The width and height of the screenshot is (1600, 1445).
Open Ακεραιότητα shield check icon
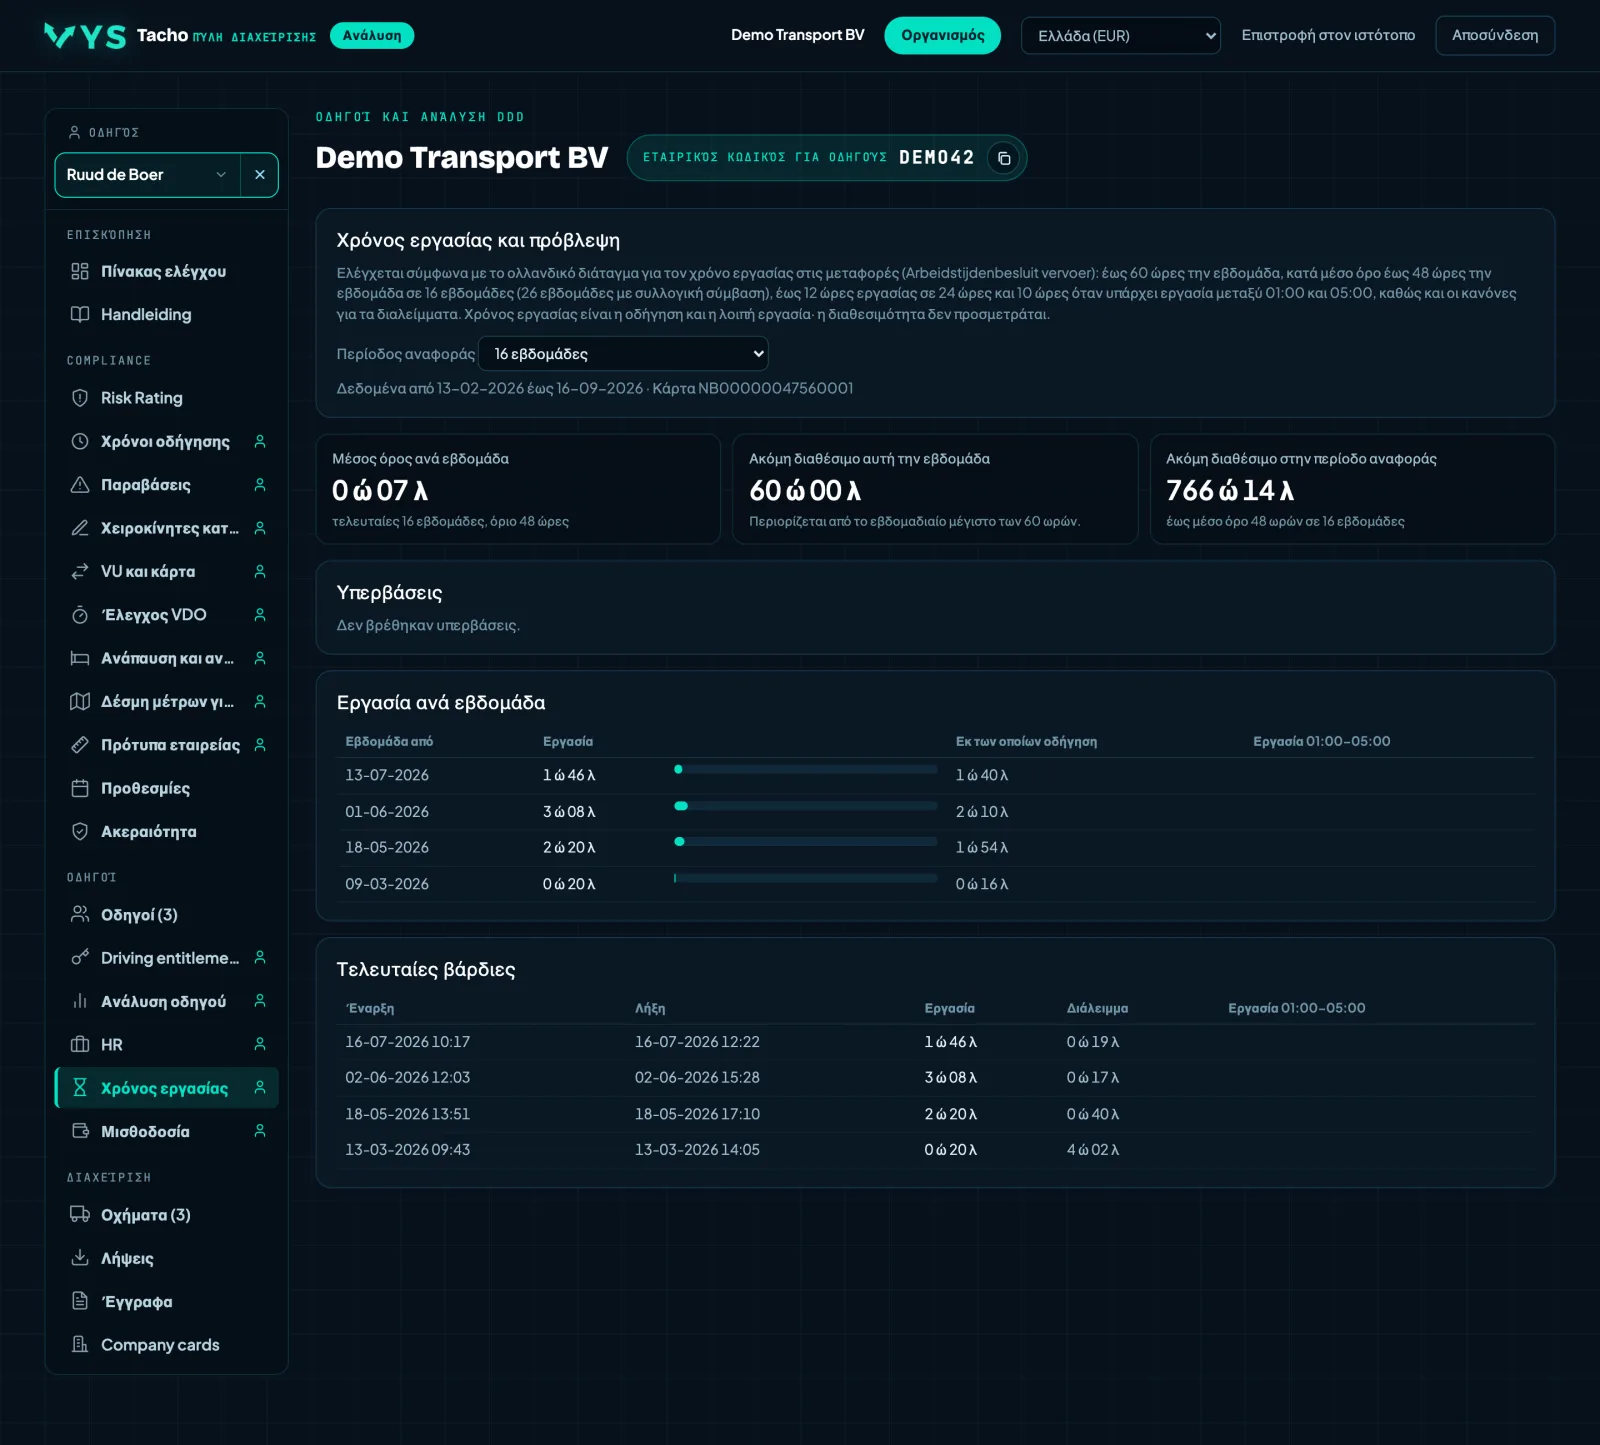(80, 832)
